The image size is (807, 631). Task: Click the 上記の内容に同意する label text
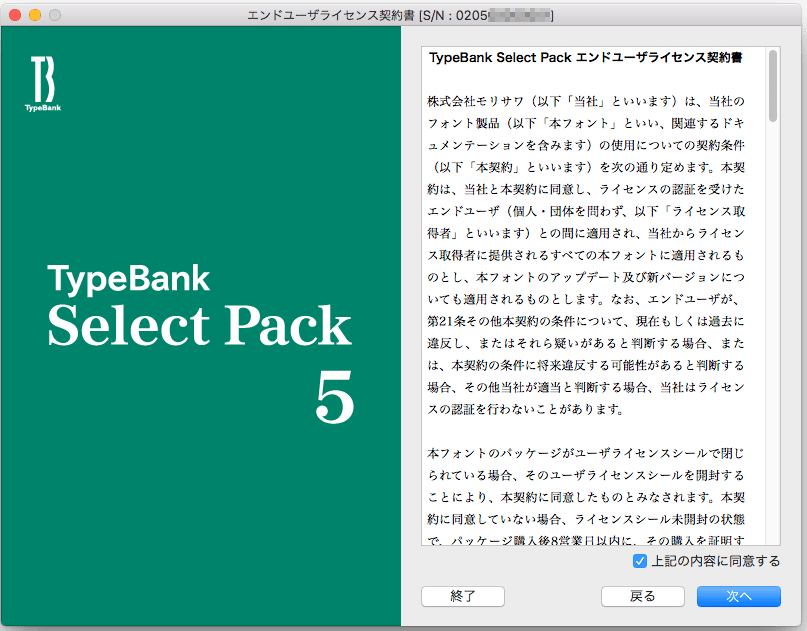716,561
